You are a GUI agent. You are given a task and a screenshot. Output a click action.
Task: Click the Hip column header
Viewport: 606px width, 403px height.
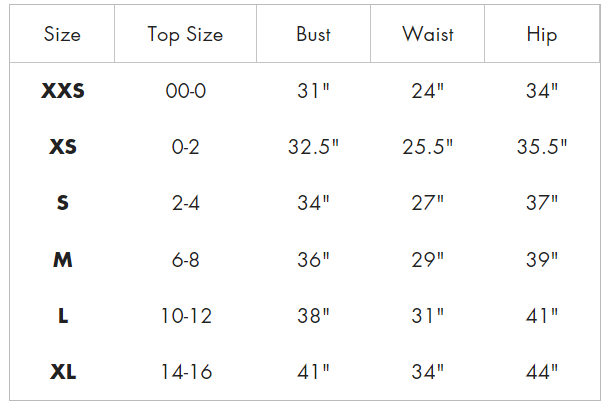pos(542,35)
